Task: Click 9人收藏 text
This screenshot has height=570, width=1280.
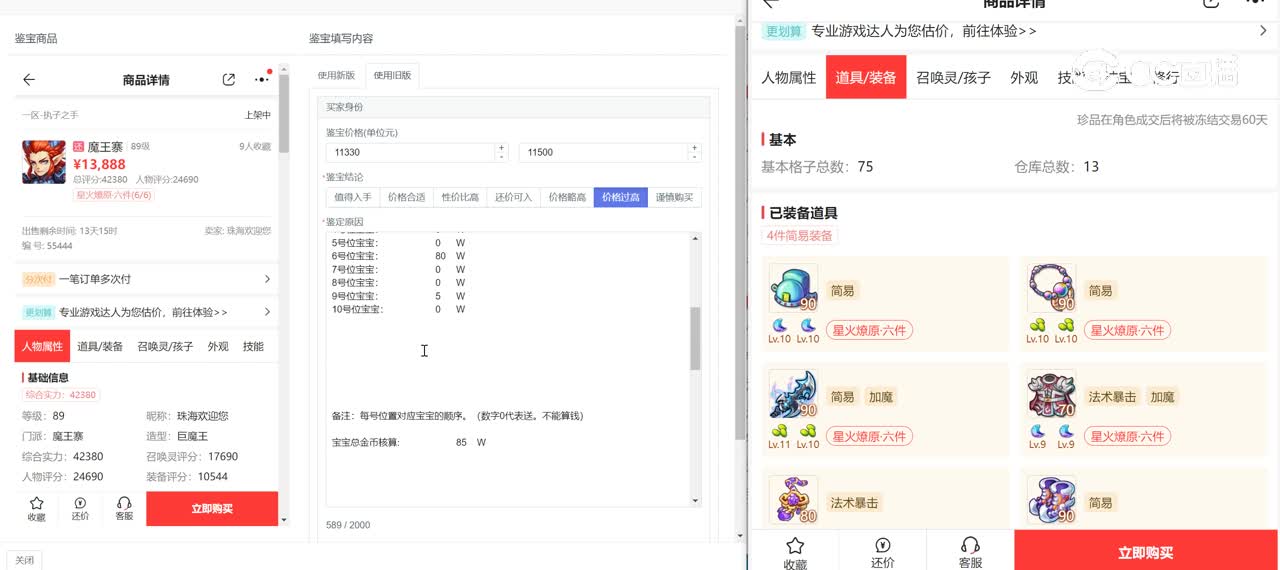Action: (x=255, y=146)
